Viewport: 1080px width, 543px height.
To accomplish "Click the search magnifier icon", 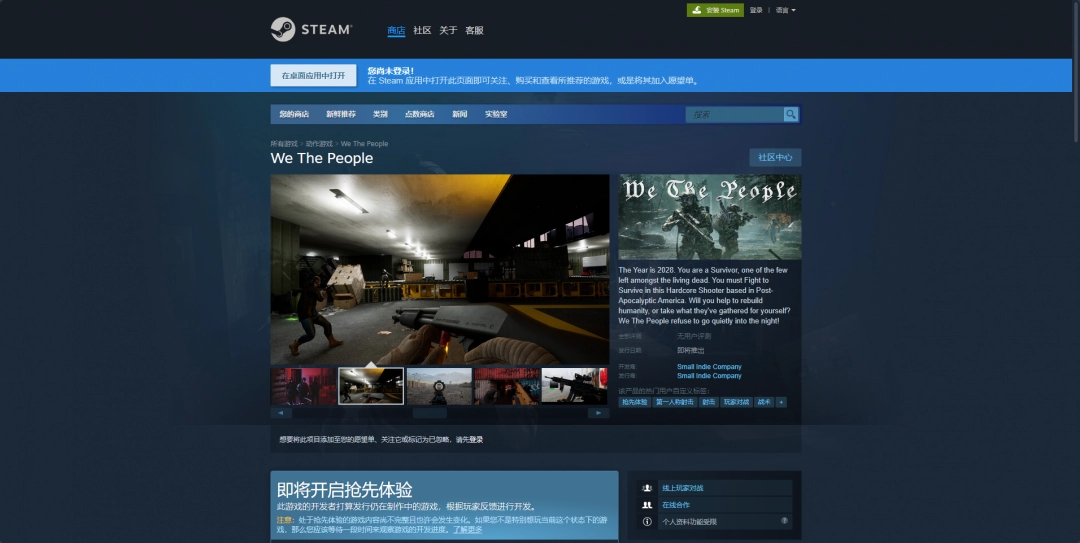I will point(791,115).
